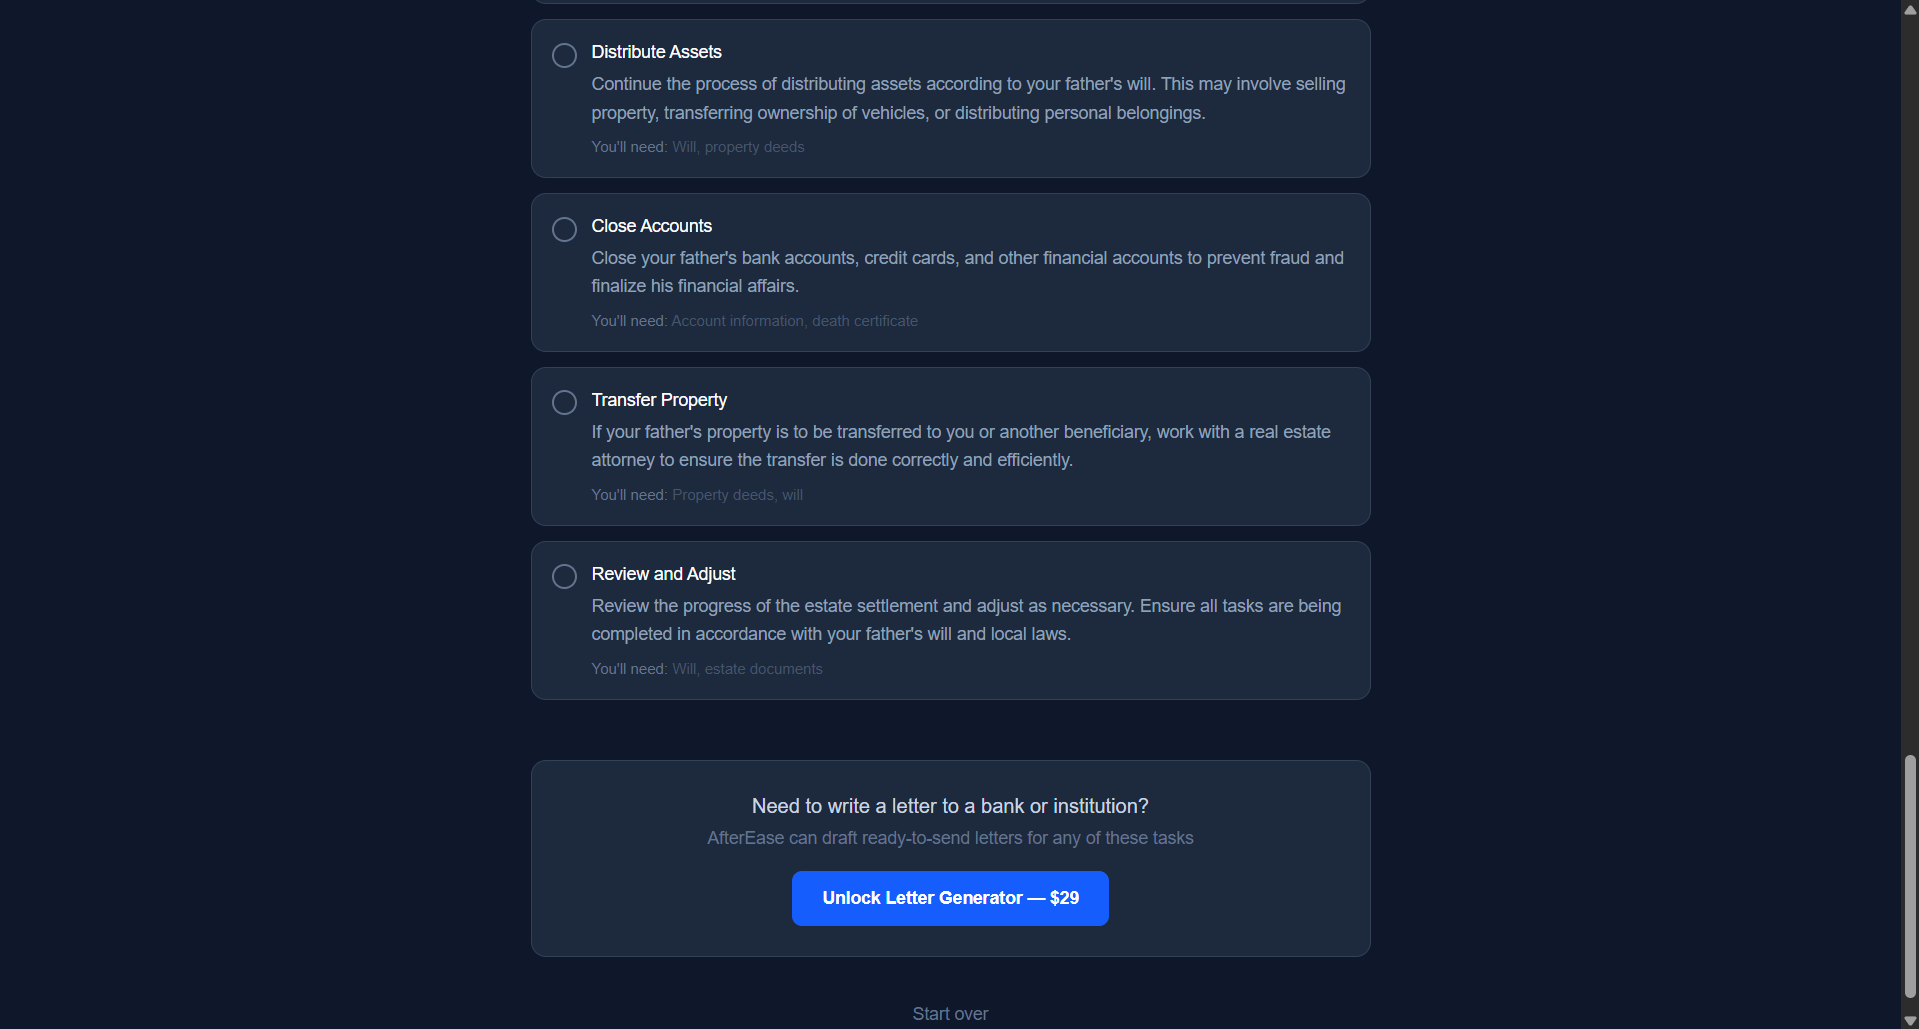Click the AfterEase promo subtitle text
Screen dimensions: 1919x1029
[949, 838]
